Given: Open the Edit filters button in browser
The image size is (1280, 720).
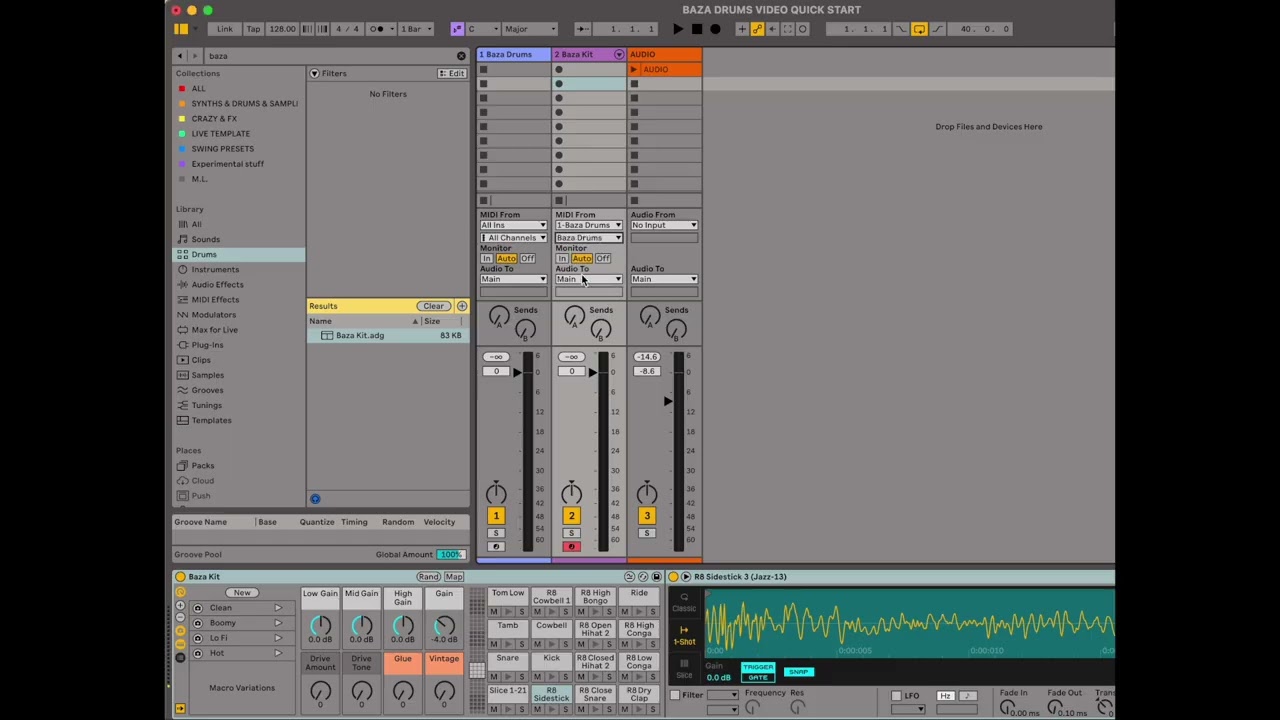Looking at the screenshot, I should point(452,73).
